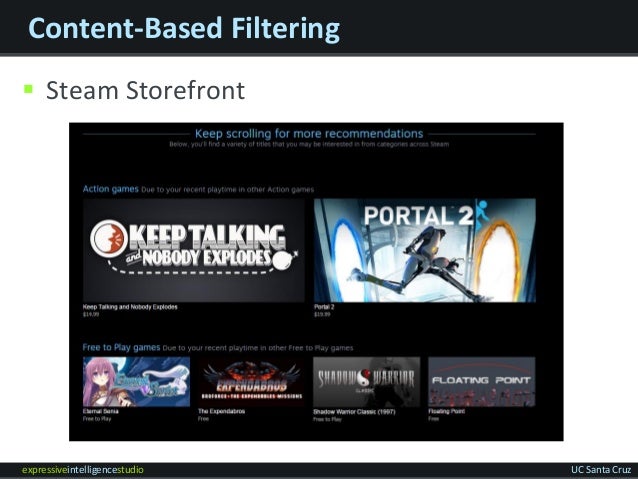Click the 'Eternal Senia' title text
The width and height of the screenshot is (638, 479).
(101, 411)
